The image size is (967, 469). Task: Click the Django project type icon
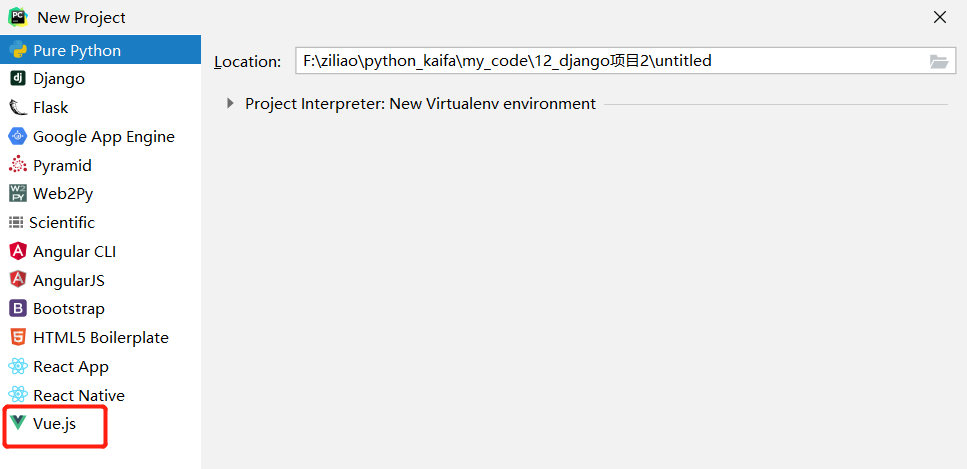click(18, 79)
